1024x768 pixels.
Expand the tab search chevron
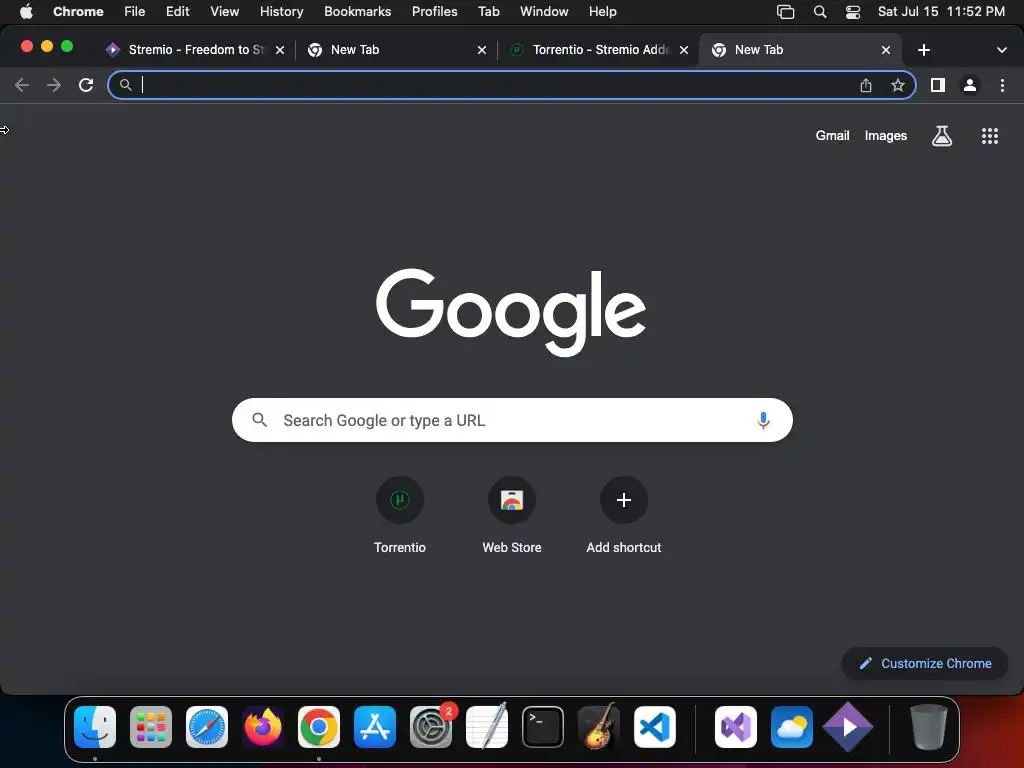(x=1001, y=50)
